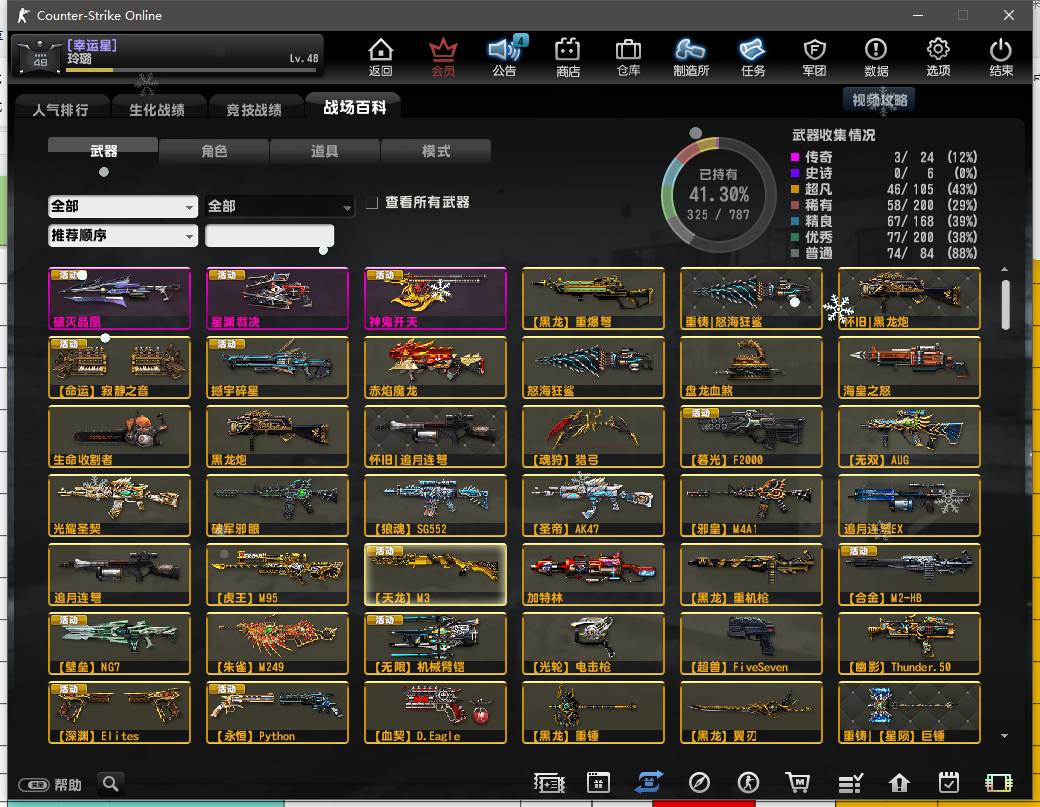Image resolution: width=1040 pixels, height=807 pixels.
Task: Select the 角色 sub-tab
Action: tap(214, 151)
